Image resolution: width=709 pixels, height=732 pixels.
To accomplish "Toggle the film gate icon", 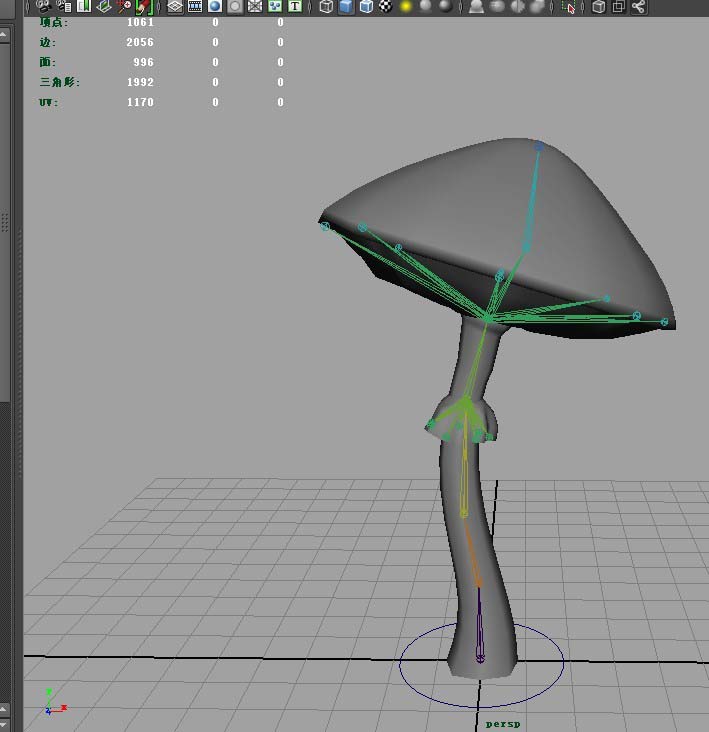I will (195, 6).
